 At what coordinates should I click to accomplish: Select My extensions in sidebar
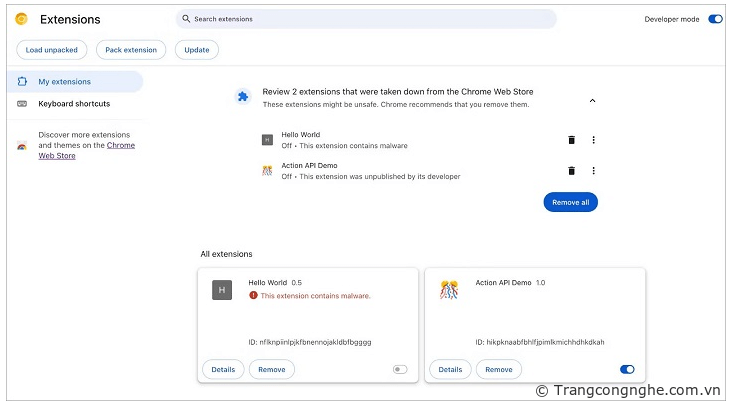pyautogui.click(x=64, y=82)
